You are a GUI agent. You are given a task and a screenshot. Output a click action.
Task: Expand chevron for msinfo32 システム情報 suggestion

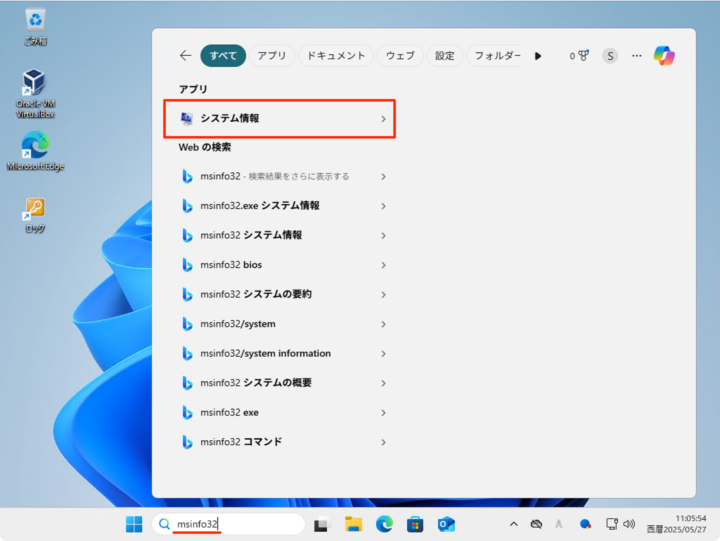(383, 236)
